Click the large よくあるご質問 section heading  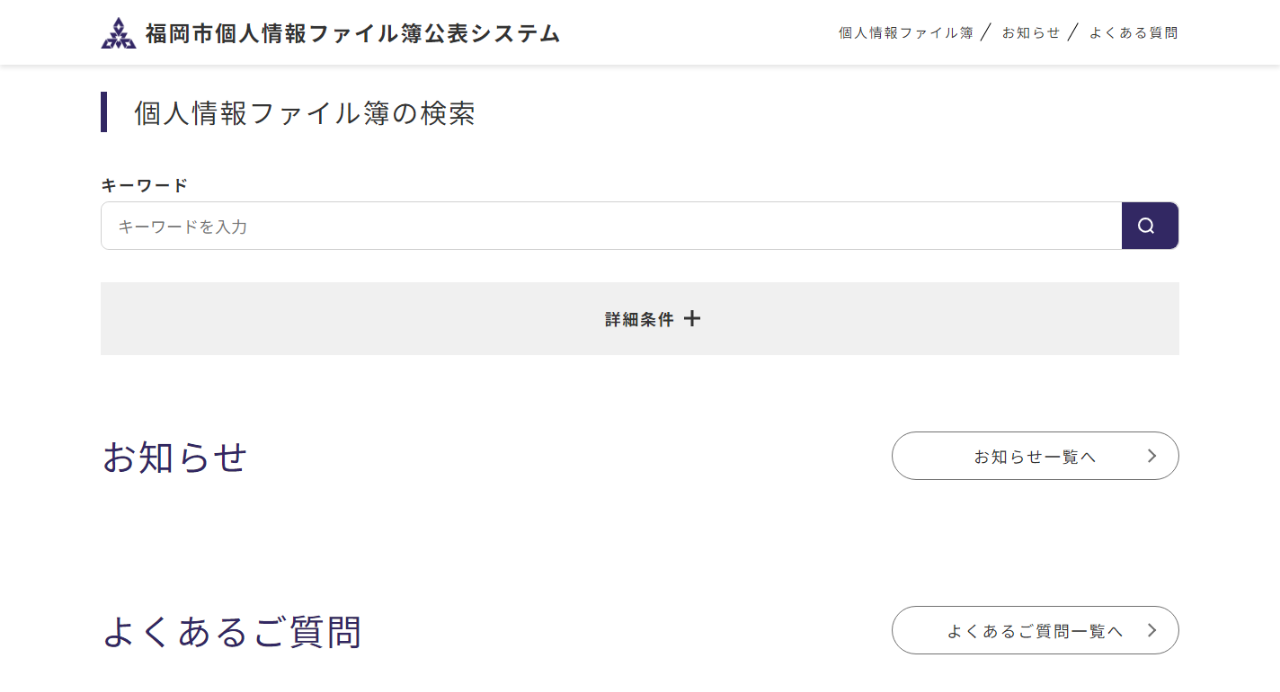(x=232, y=632)
